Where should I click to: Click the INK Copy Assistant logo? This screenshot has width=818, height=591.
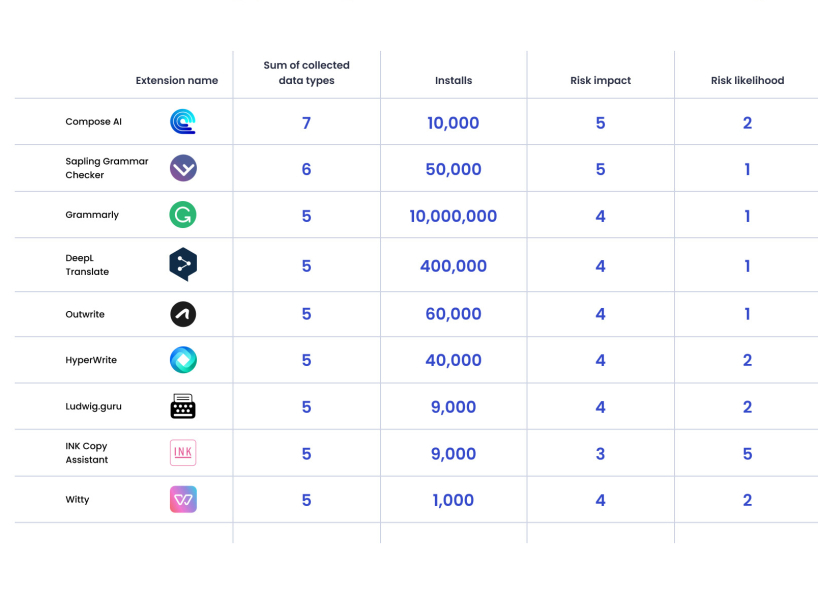pos(183,453)
